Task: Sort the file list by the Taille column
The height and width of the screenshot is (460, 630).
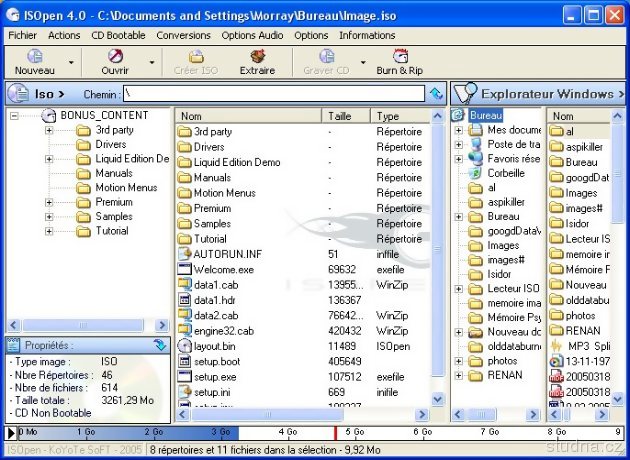Action: pos(346,116)
